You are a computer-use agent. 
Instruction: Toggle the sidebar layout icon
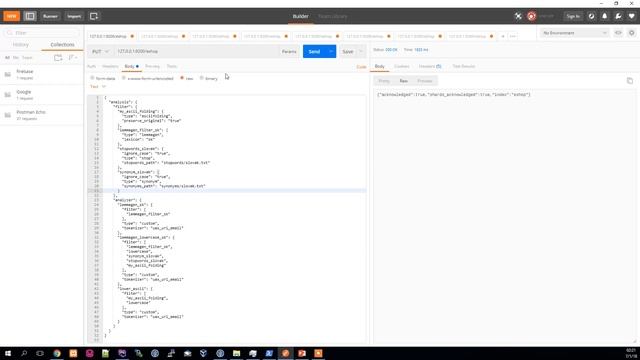tap(30, 16)
